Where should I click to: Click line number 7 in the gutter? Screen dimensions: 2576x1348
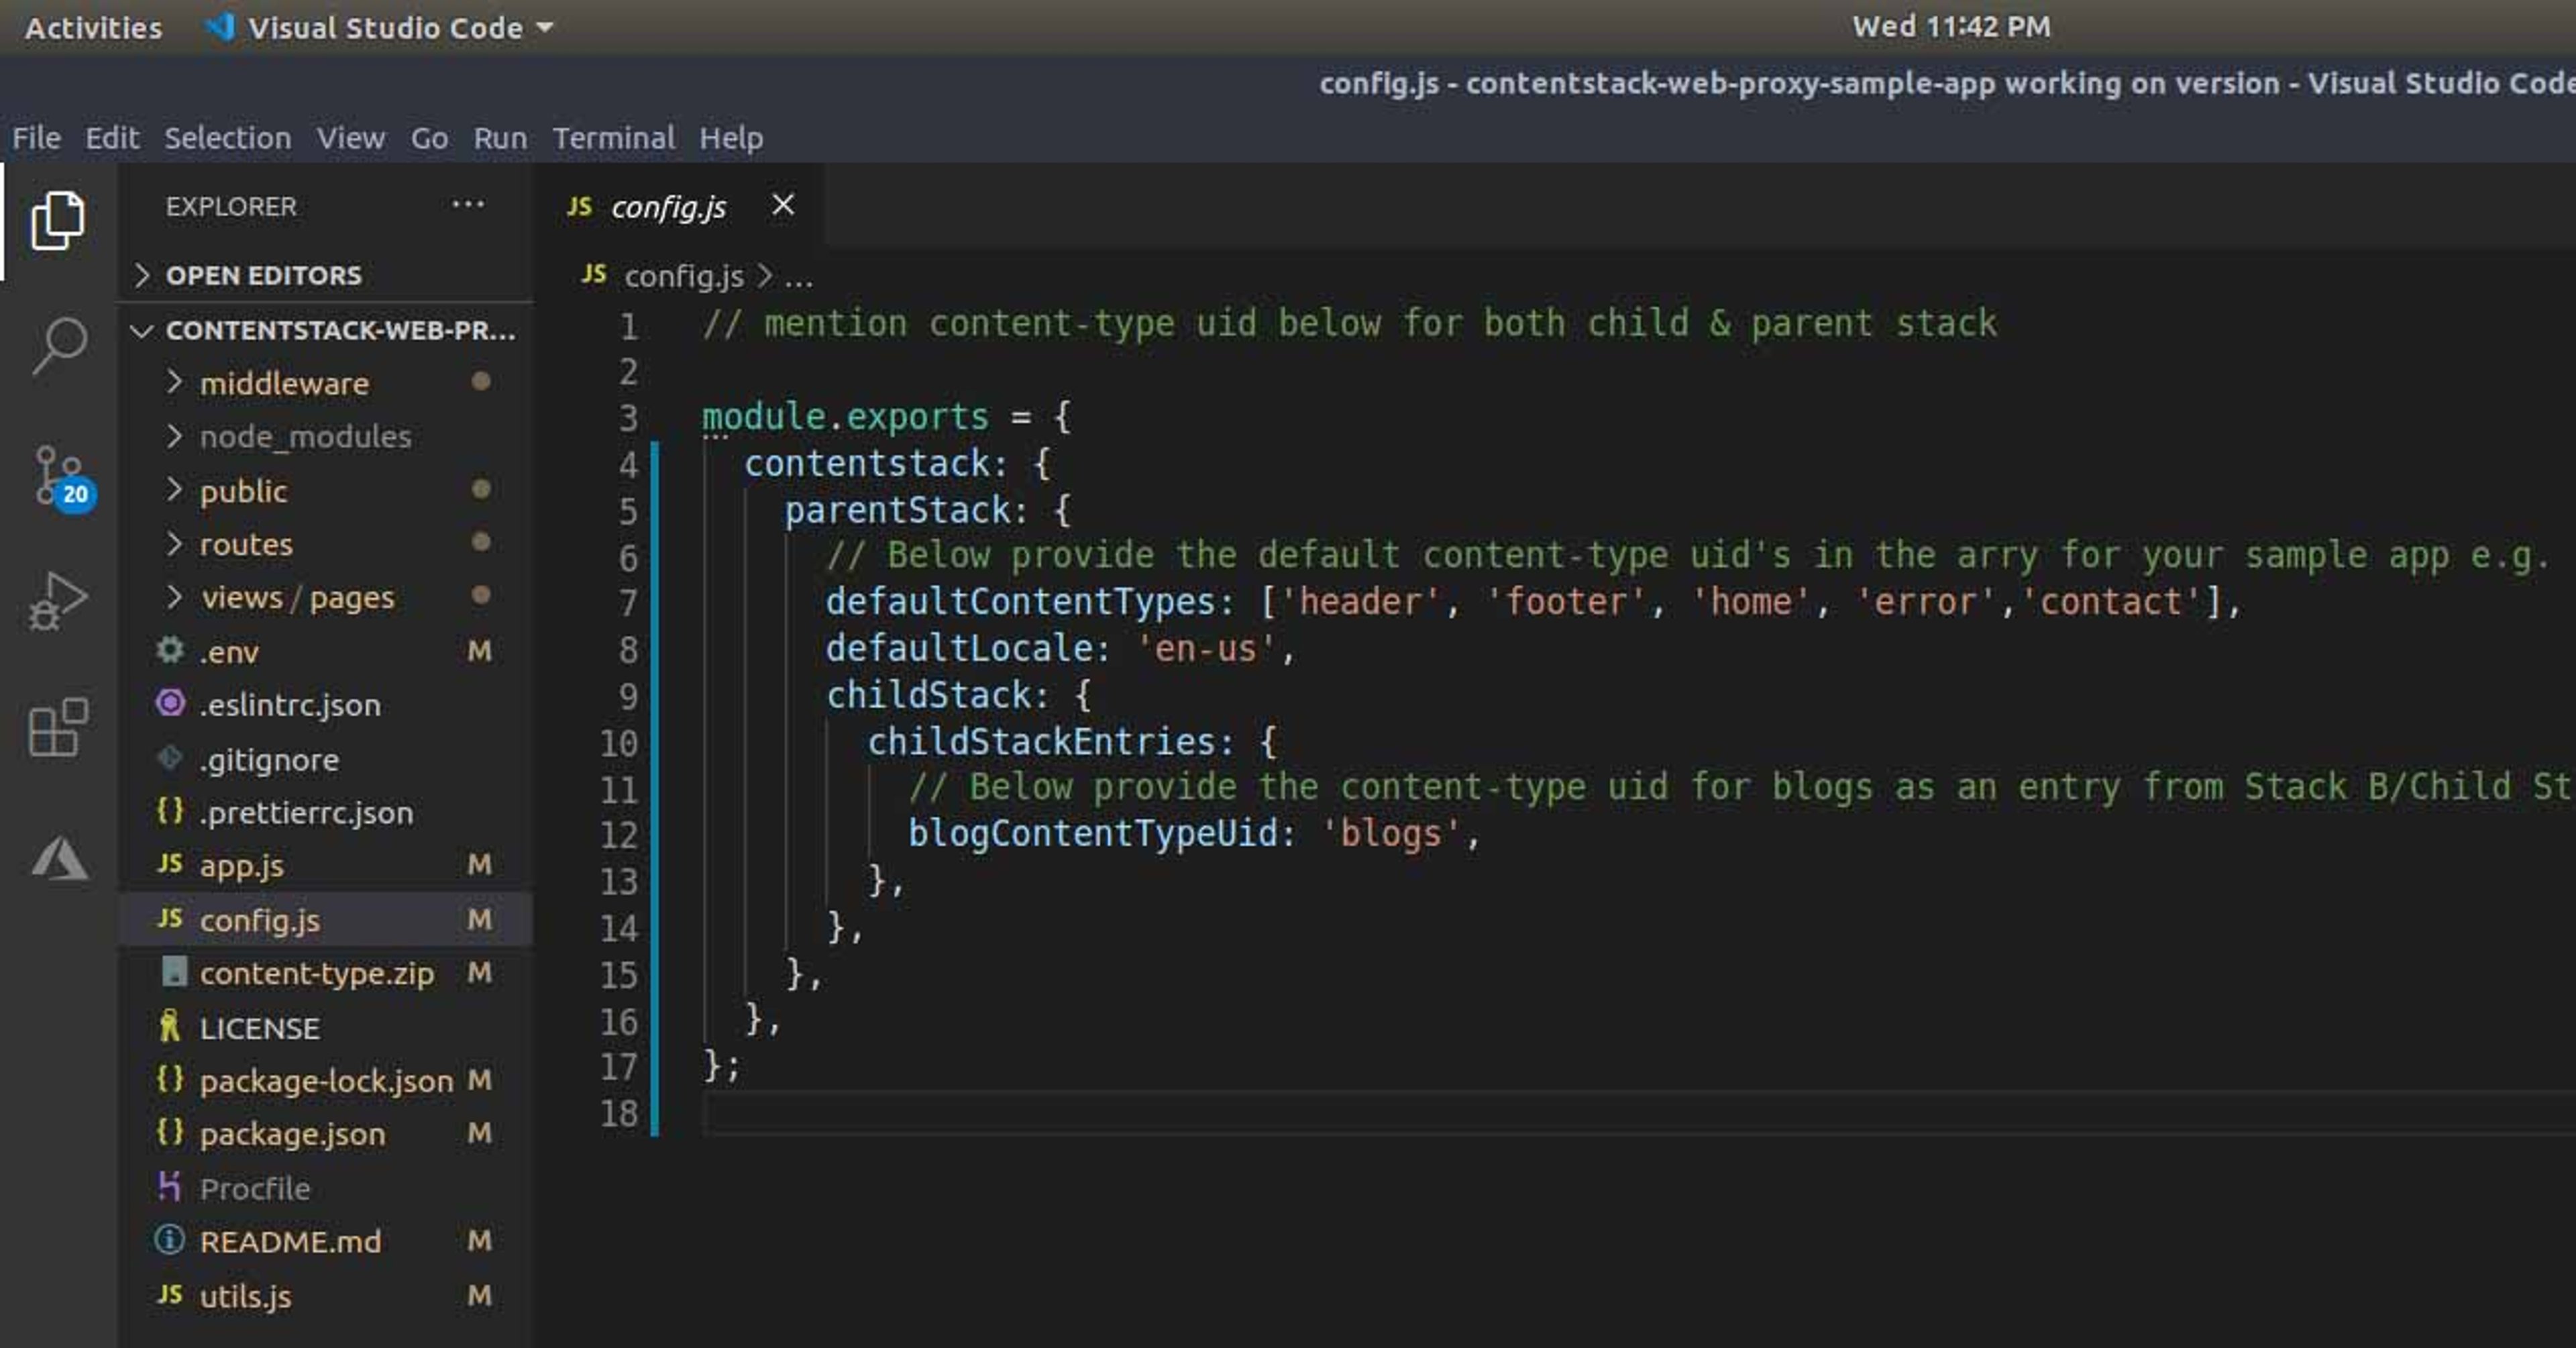627,603
